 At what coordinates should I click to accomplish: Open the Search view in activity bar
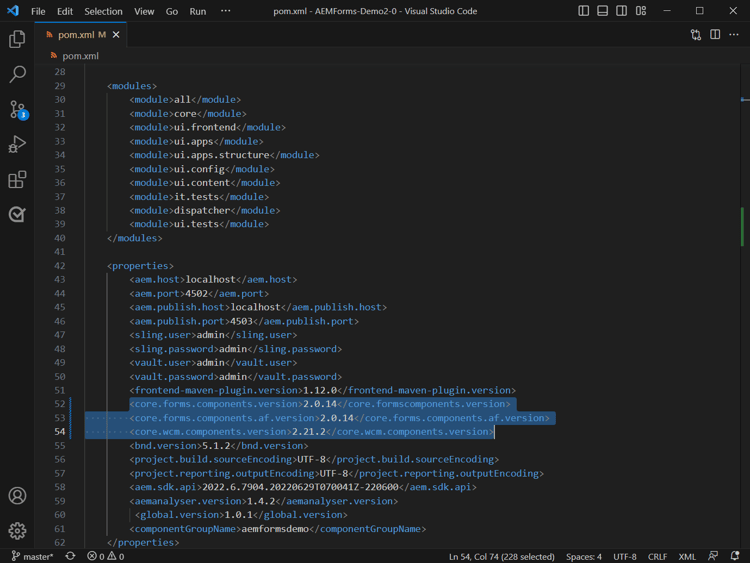click(17, 74)
